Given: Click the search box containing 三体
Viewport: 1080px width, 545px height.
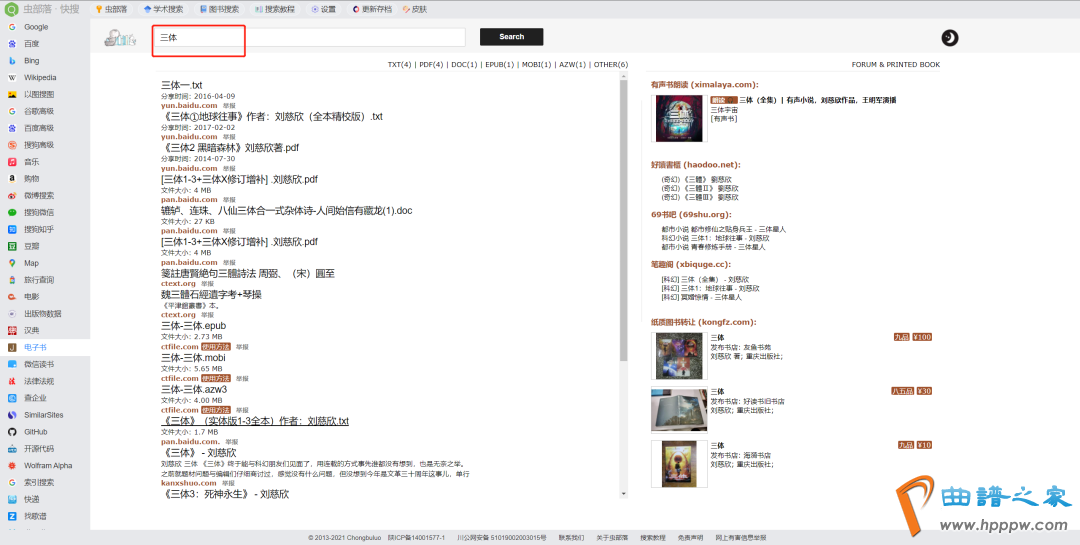Looking at the screenshot, I should click(310, 37).
